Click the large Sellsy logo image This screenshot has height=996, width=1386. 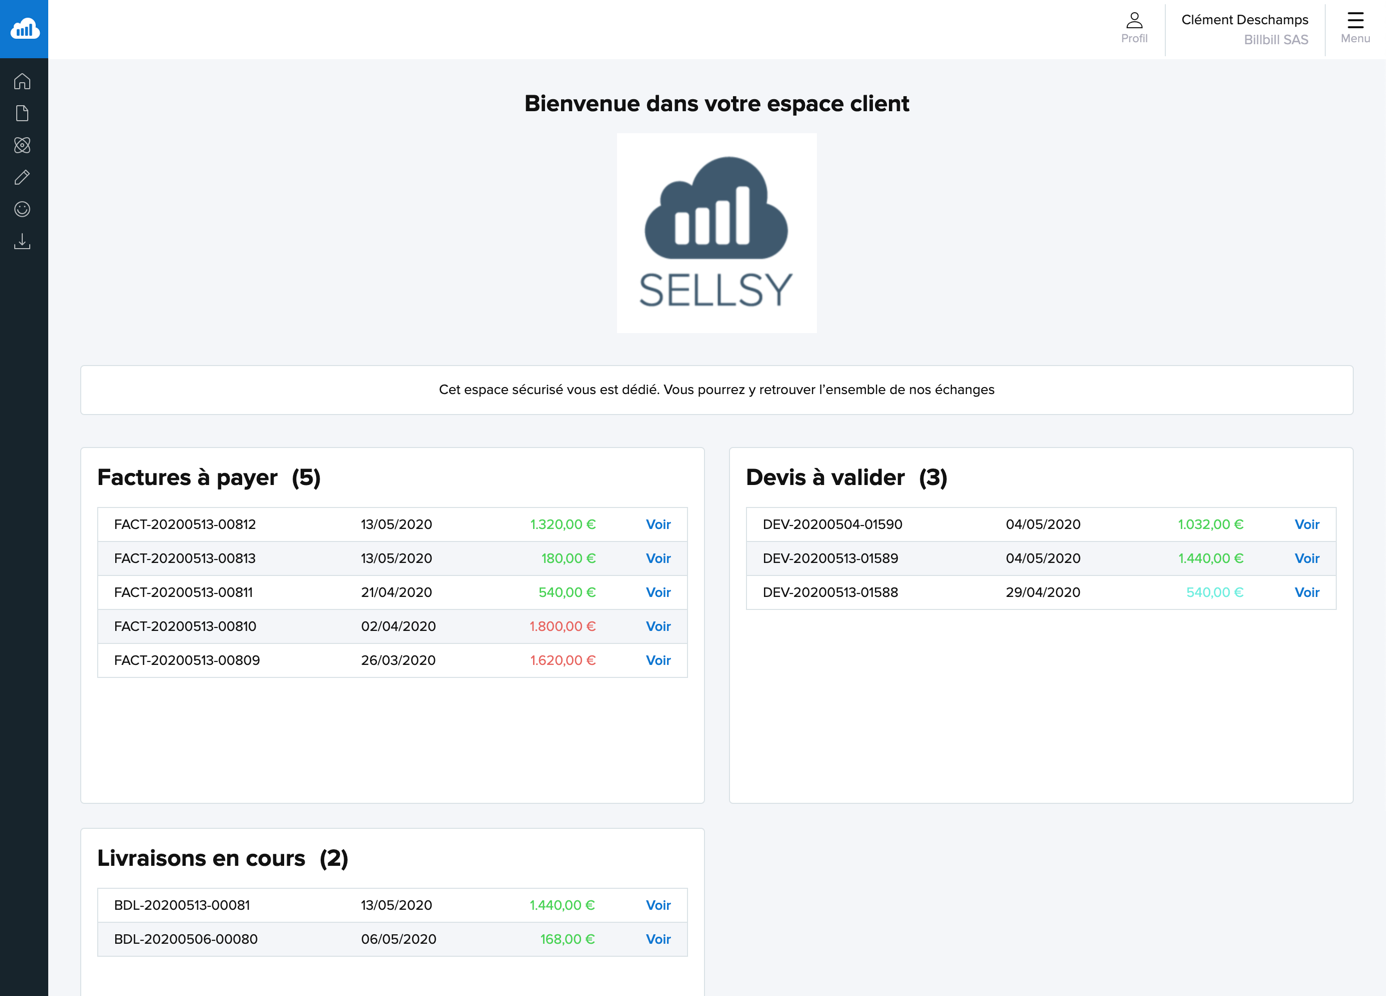point(717,233)
